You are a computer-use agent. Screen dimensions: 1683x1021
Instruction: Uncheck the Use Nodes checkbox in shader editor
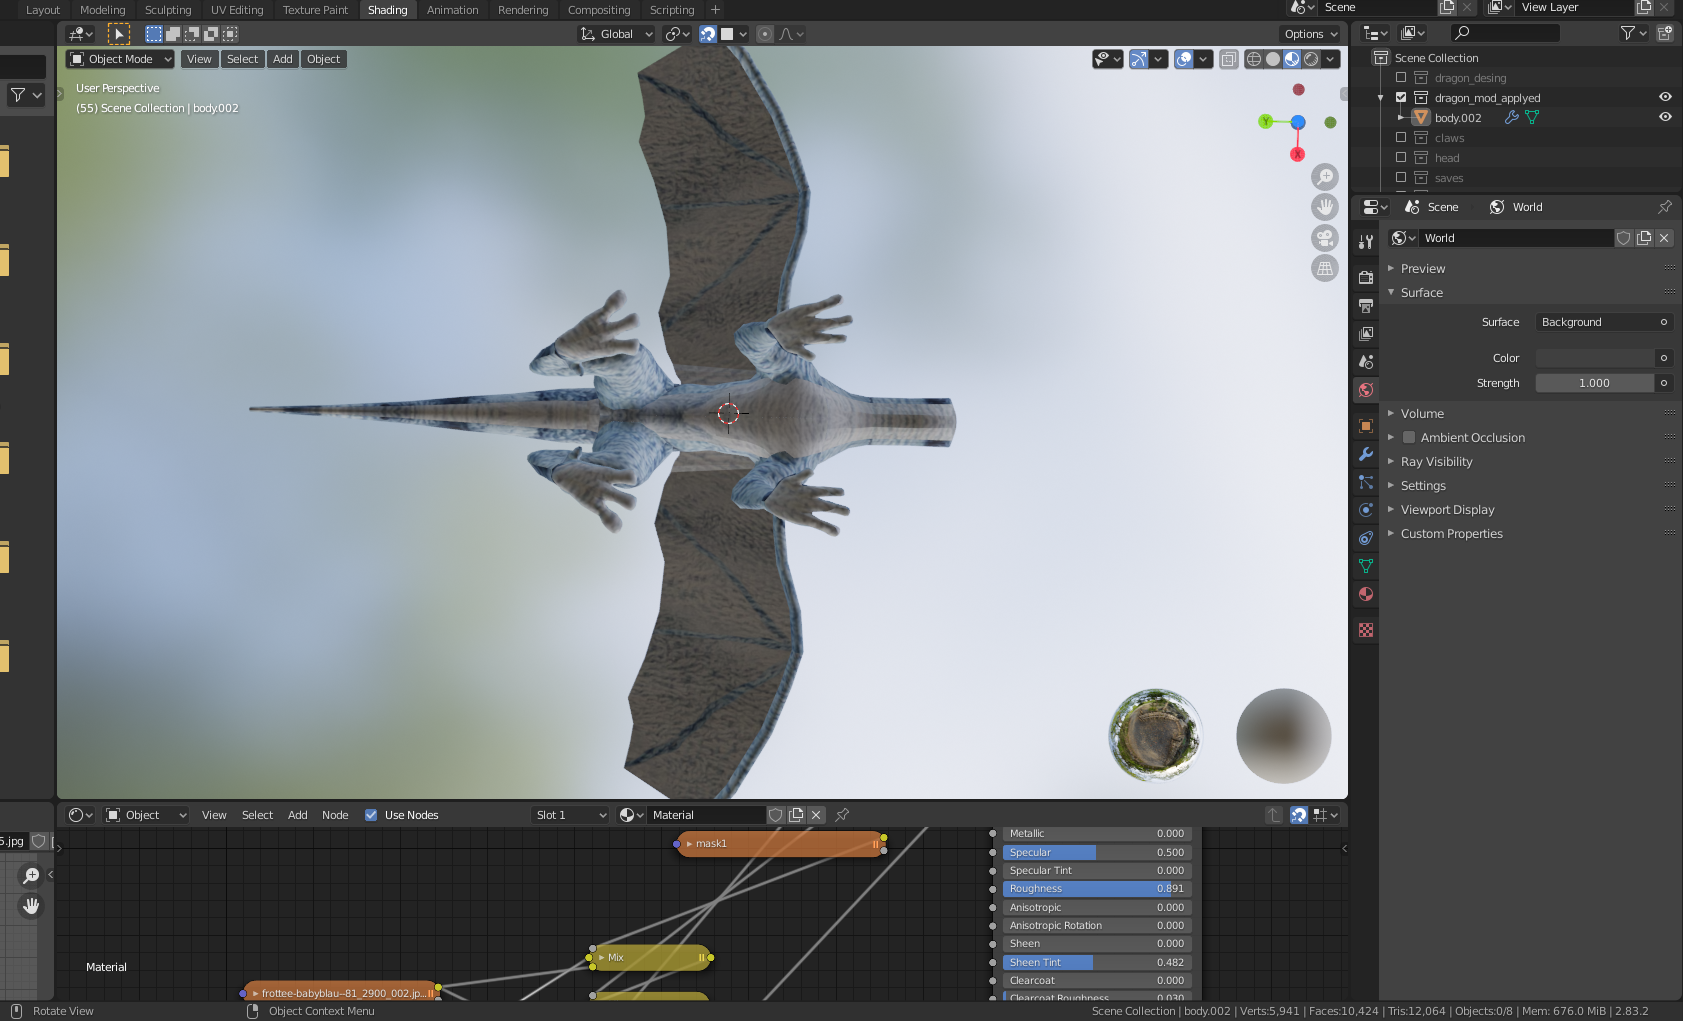tap(371, 815)
